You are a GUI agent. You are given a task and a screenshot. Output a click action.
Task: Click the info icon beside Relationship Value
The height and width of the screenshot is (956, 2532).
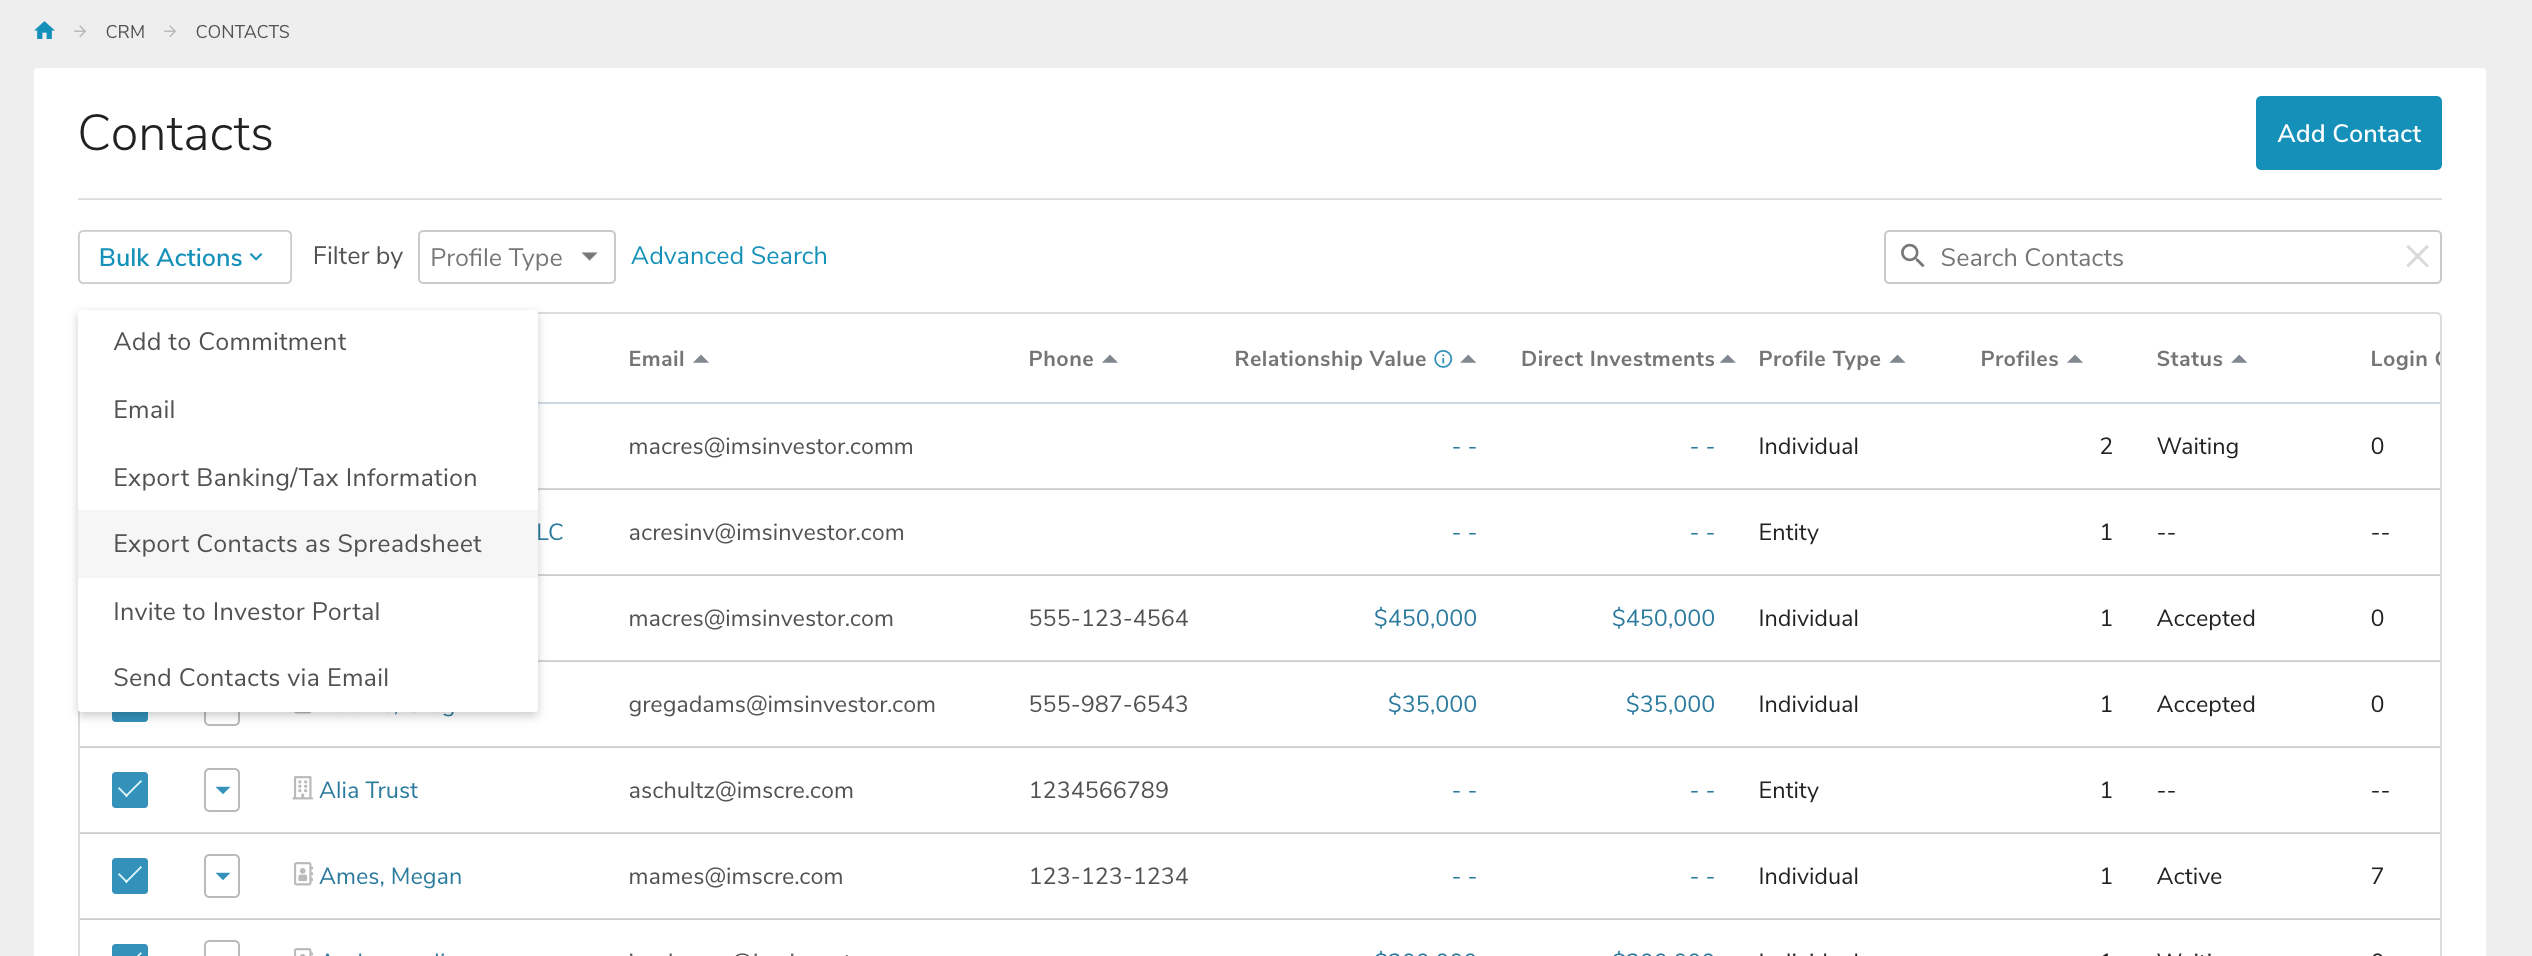point(1442,358)
